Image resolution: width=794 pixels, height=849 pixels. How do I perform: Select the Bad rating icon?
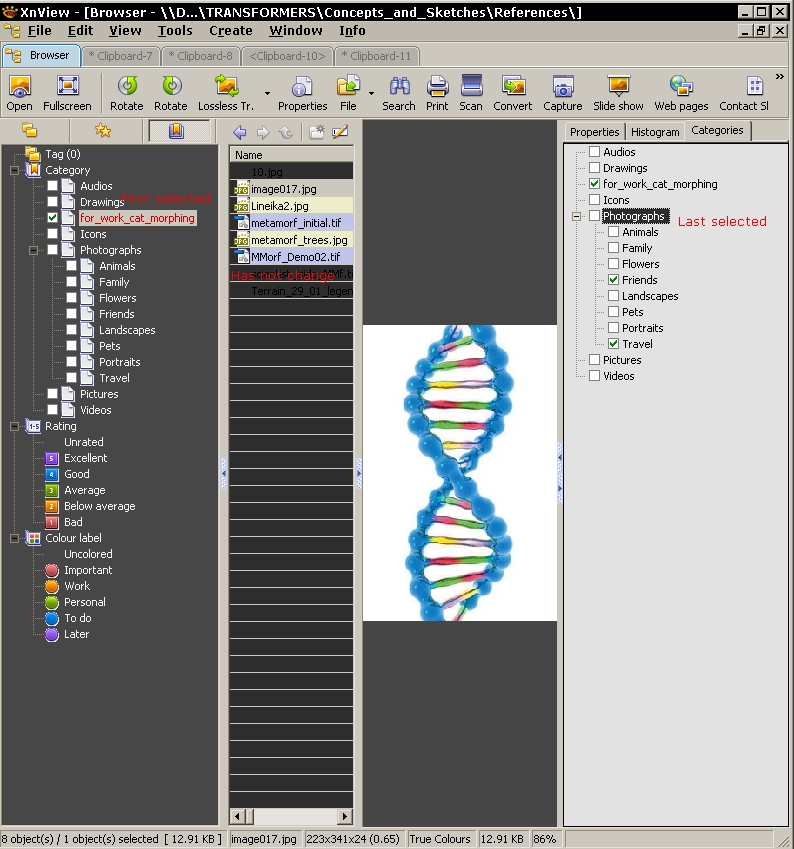[51, 523]
